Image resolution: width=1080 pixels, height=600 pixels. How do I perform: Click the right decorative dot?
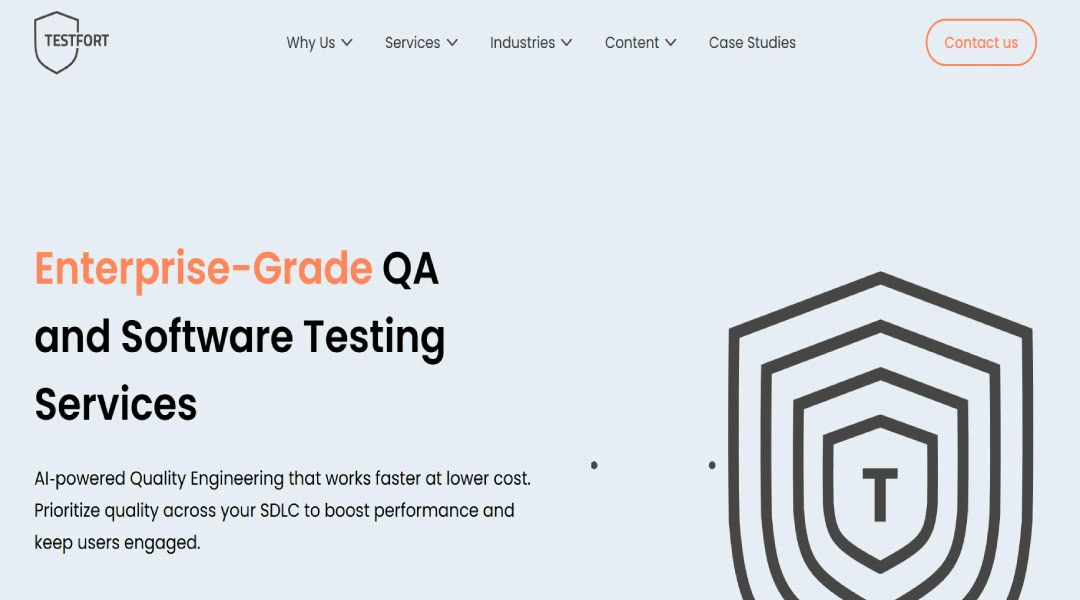coord(713,464)
